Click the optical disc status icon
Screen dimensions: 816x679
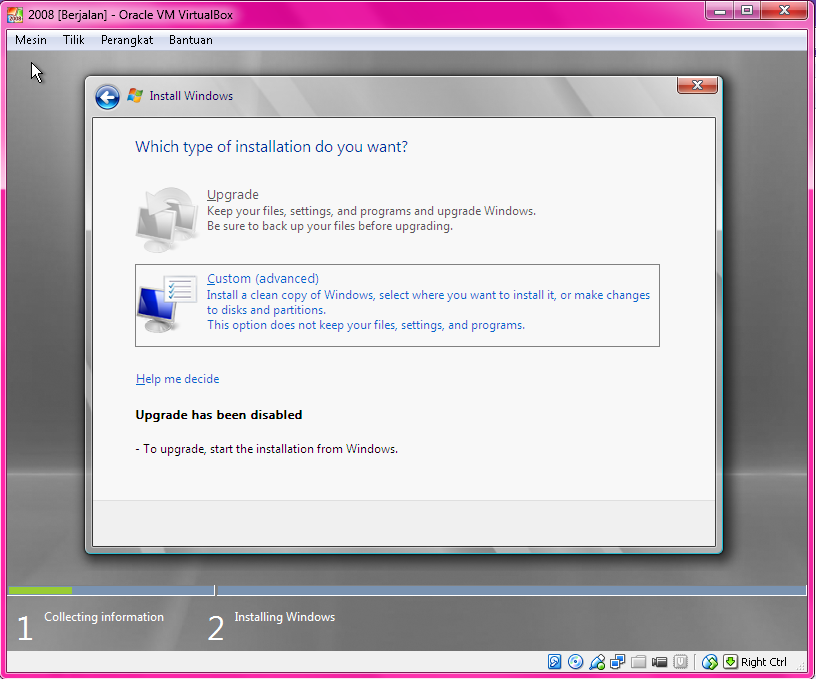pyautogui.click(x=576, y=662)
